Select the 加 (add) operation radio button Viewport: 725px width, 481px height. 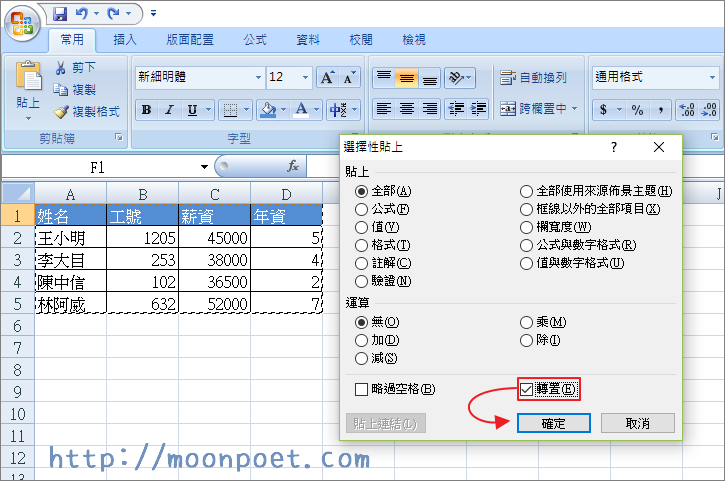[x=362, y=340]
